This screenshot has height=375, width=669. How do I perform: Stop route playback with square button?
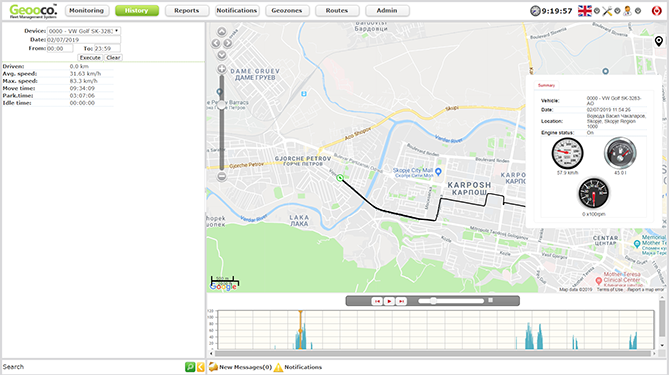click(491, 300)
